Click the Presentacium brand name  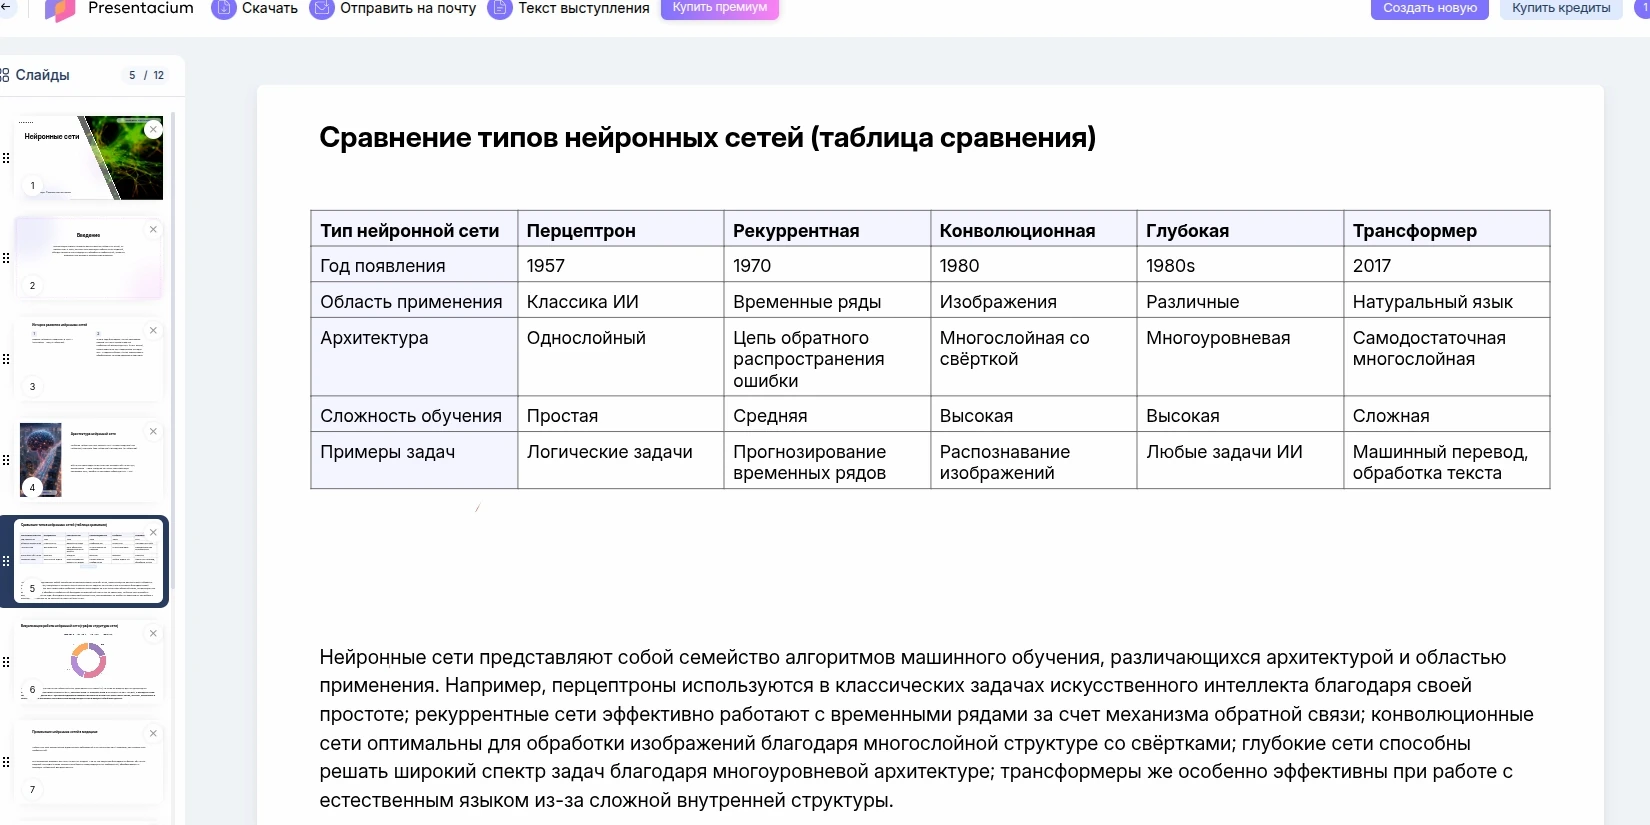(x=141, y=8)
